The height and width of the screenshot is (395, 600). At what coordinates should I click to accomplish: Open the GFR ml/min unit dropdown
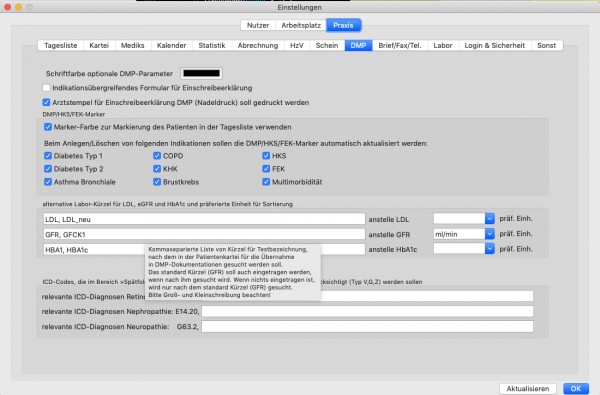(x=489, y=234)
